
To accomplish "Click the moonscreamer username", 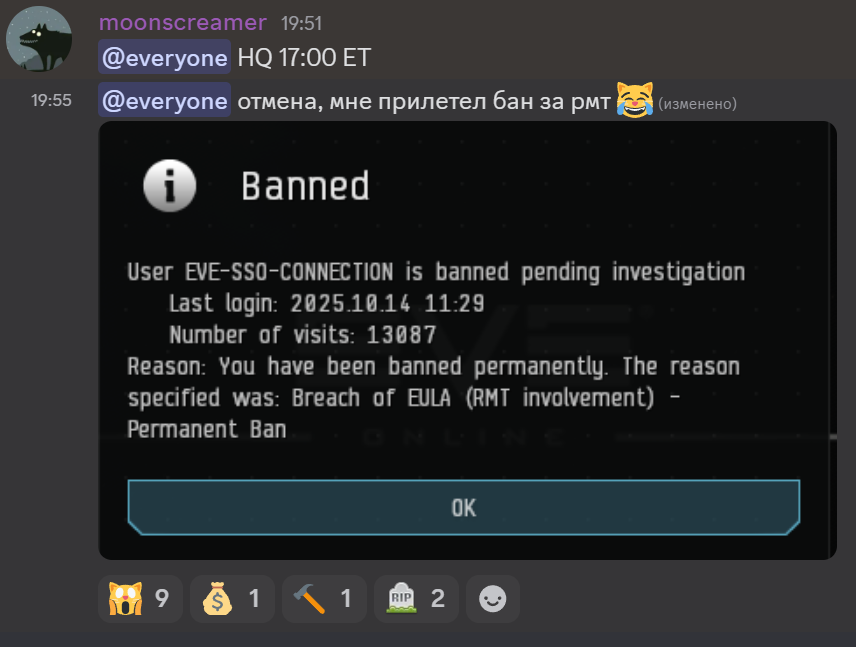I will pyautogui.click(x=182, y=23).
